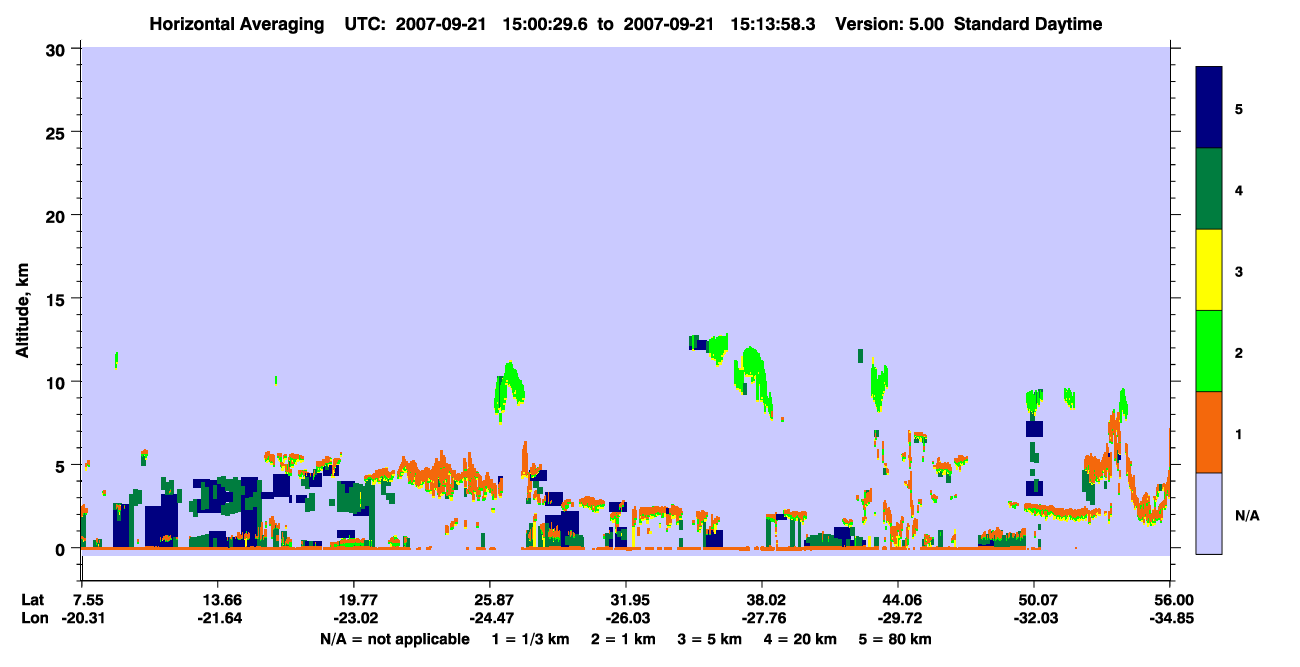This screenshot has height=667, width=1300.
Task: Click latitude value 13.66
Action: click(x=217, y=600)
